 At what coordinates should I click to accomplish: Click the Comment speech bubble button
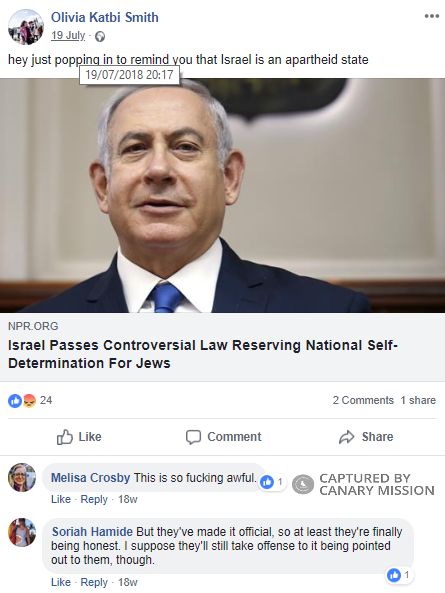(223, 437)
